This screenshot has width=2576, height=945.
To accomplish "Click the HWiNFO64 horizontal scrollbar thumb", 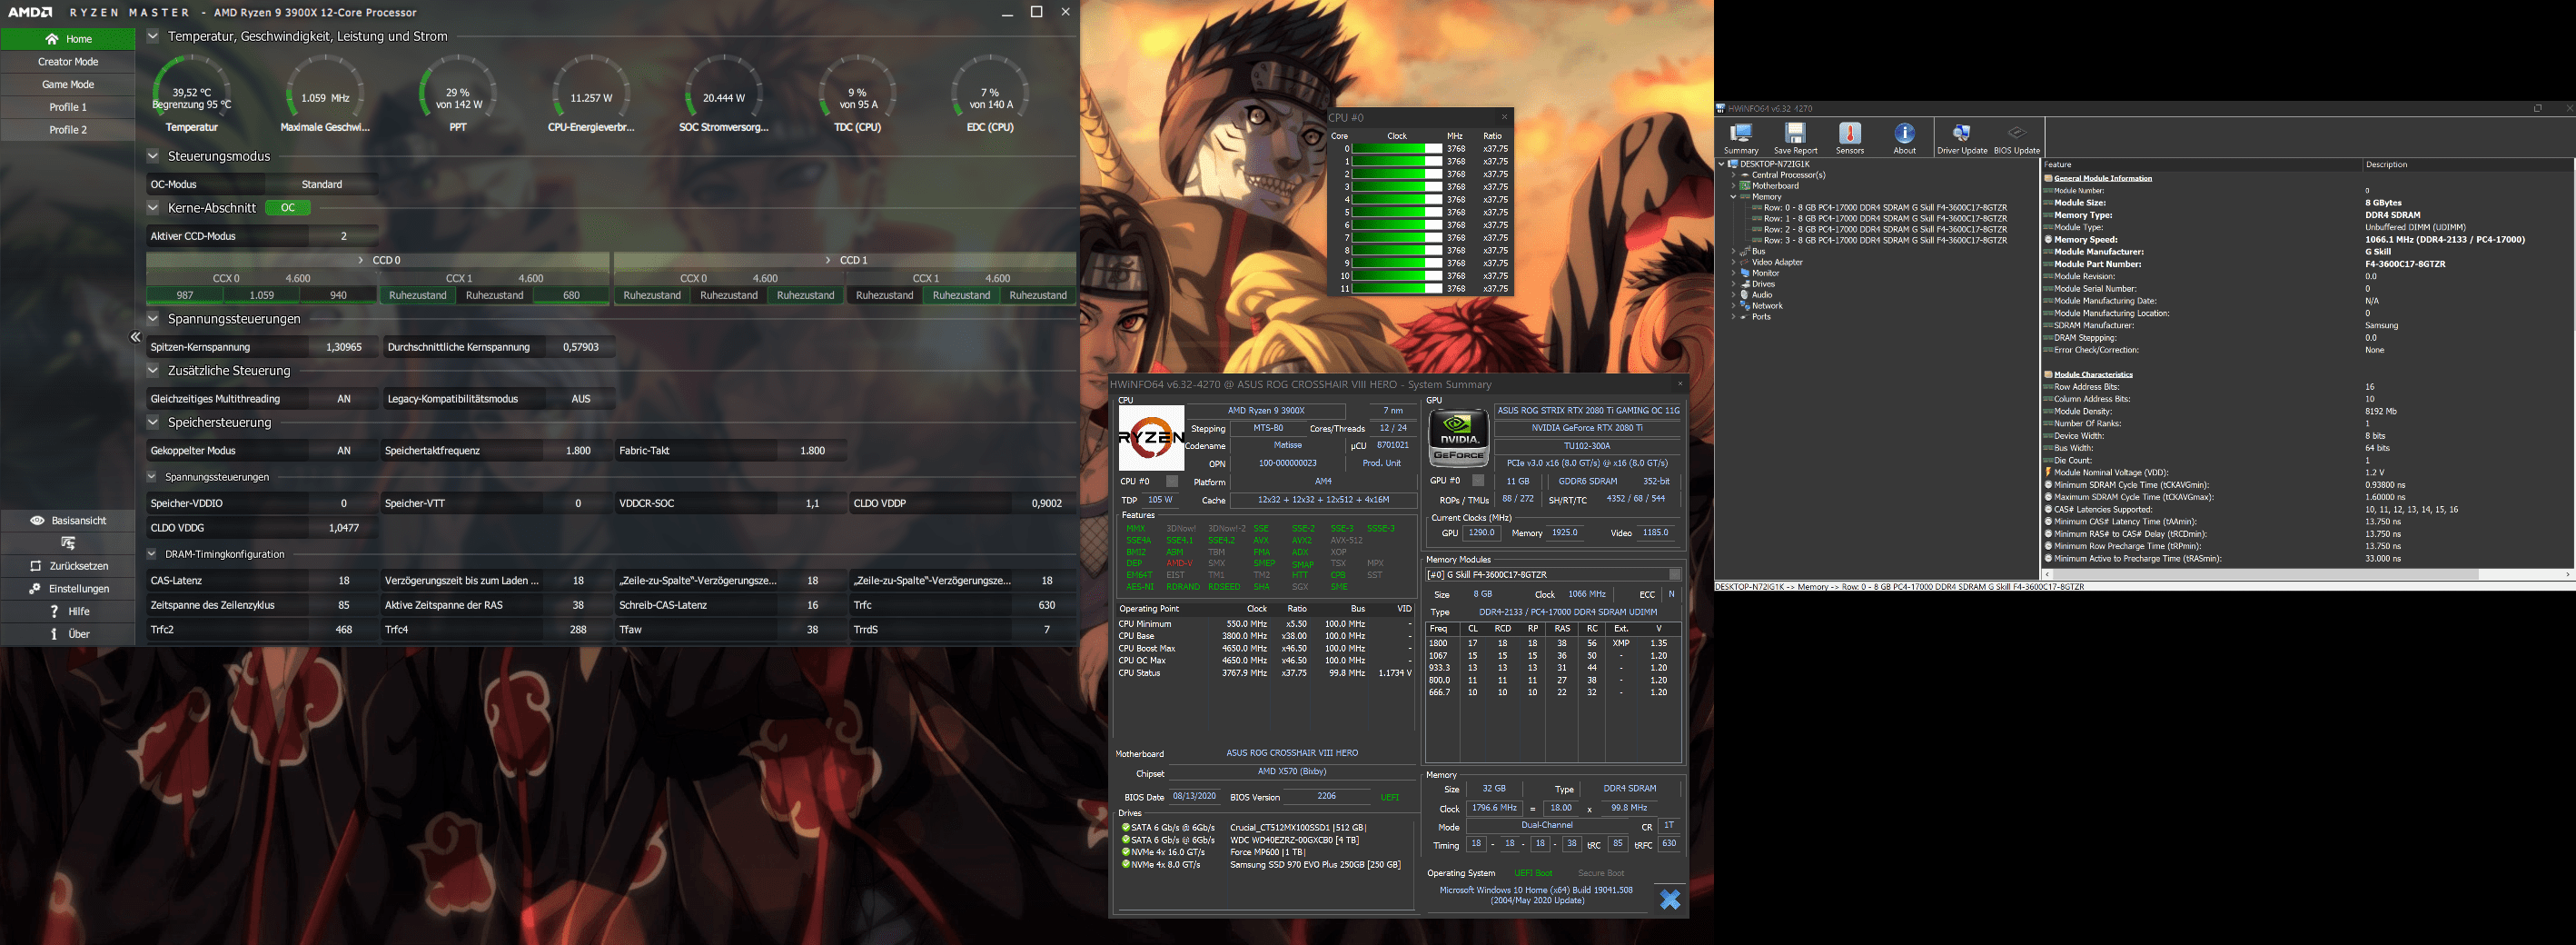I will point(2264,575).
